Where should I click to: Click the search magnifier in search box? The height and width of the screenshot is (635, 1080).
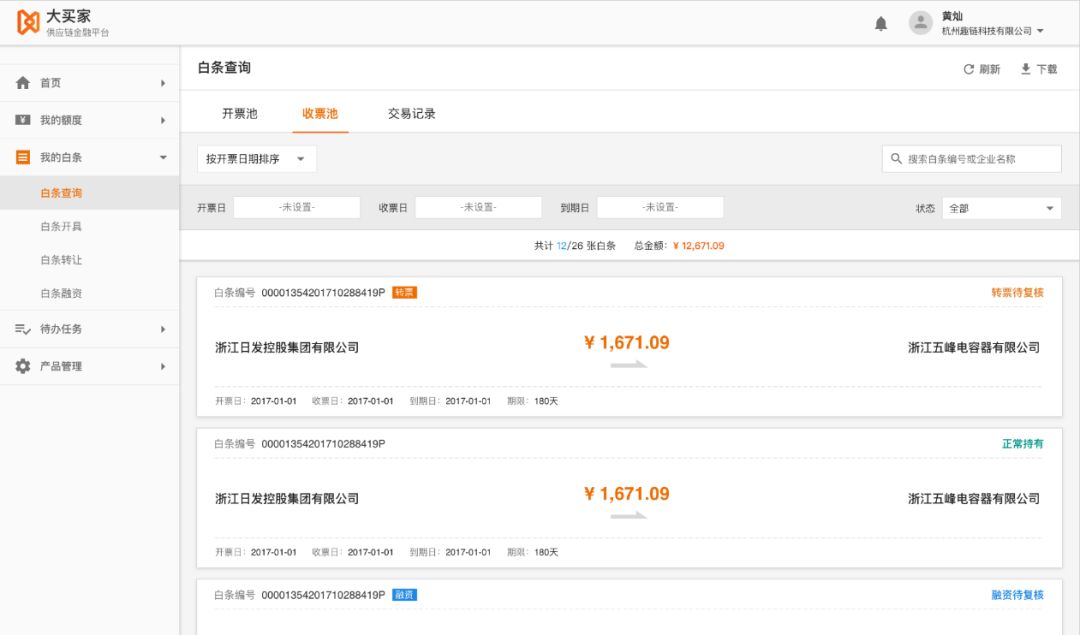[x=893, y=158]
